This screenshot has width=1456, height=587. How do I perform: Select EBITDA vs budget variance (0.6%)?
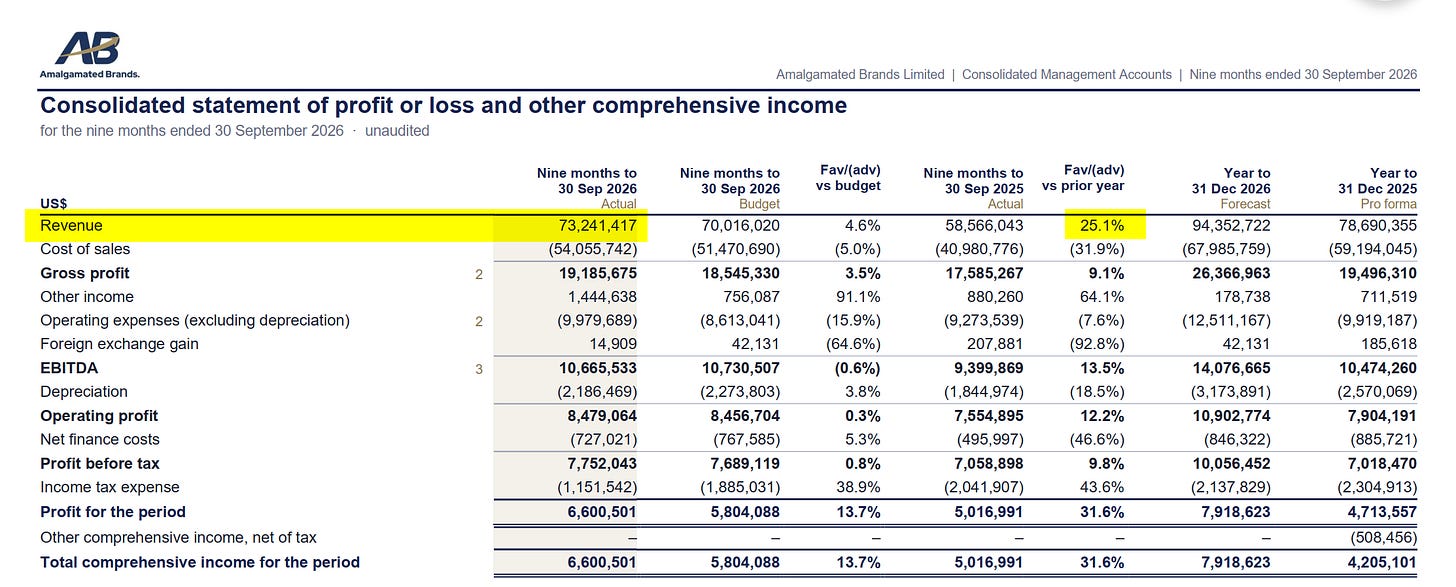pyautogui.click(x=857, y=368)
